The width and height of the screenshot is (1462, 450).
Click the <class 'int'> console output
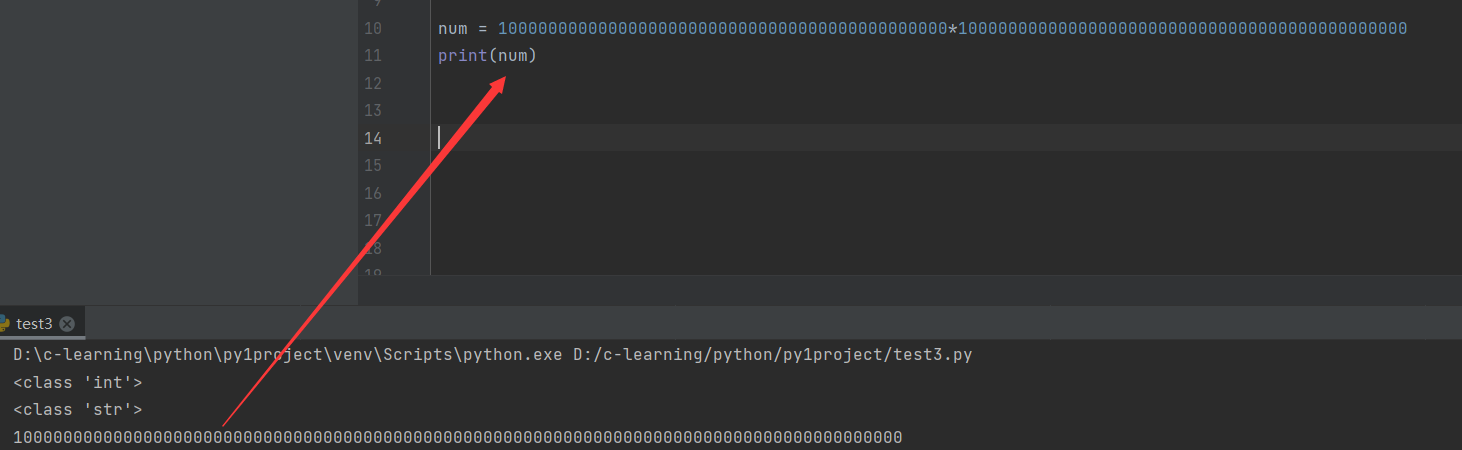click(78, 382)
